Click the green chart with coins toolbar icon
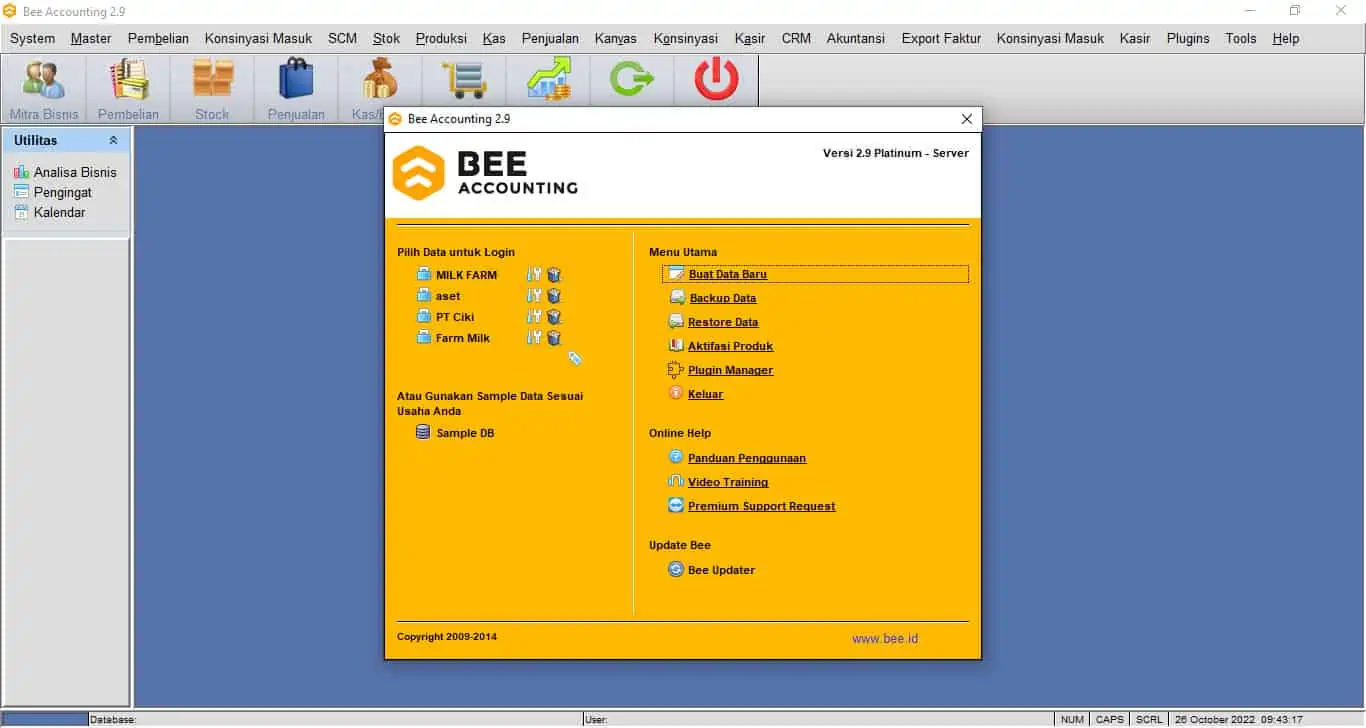The width and height of the screenshot is (1366, 728). [548, 80]
